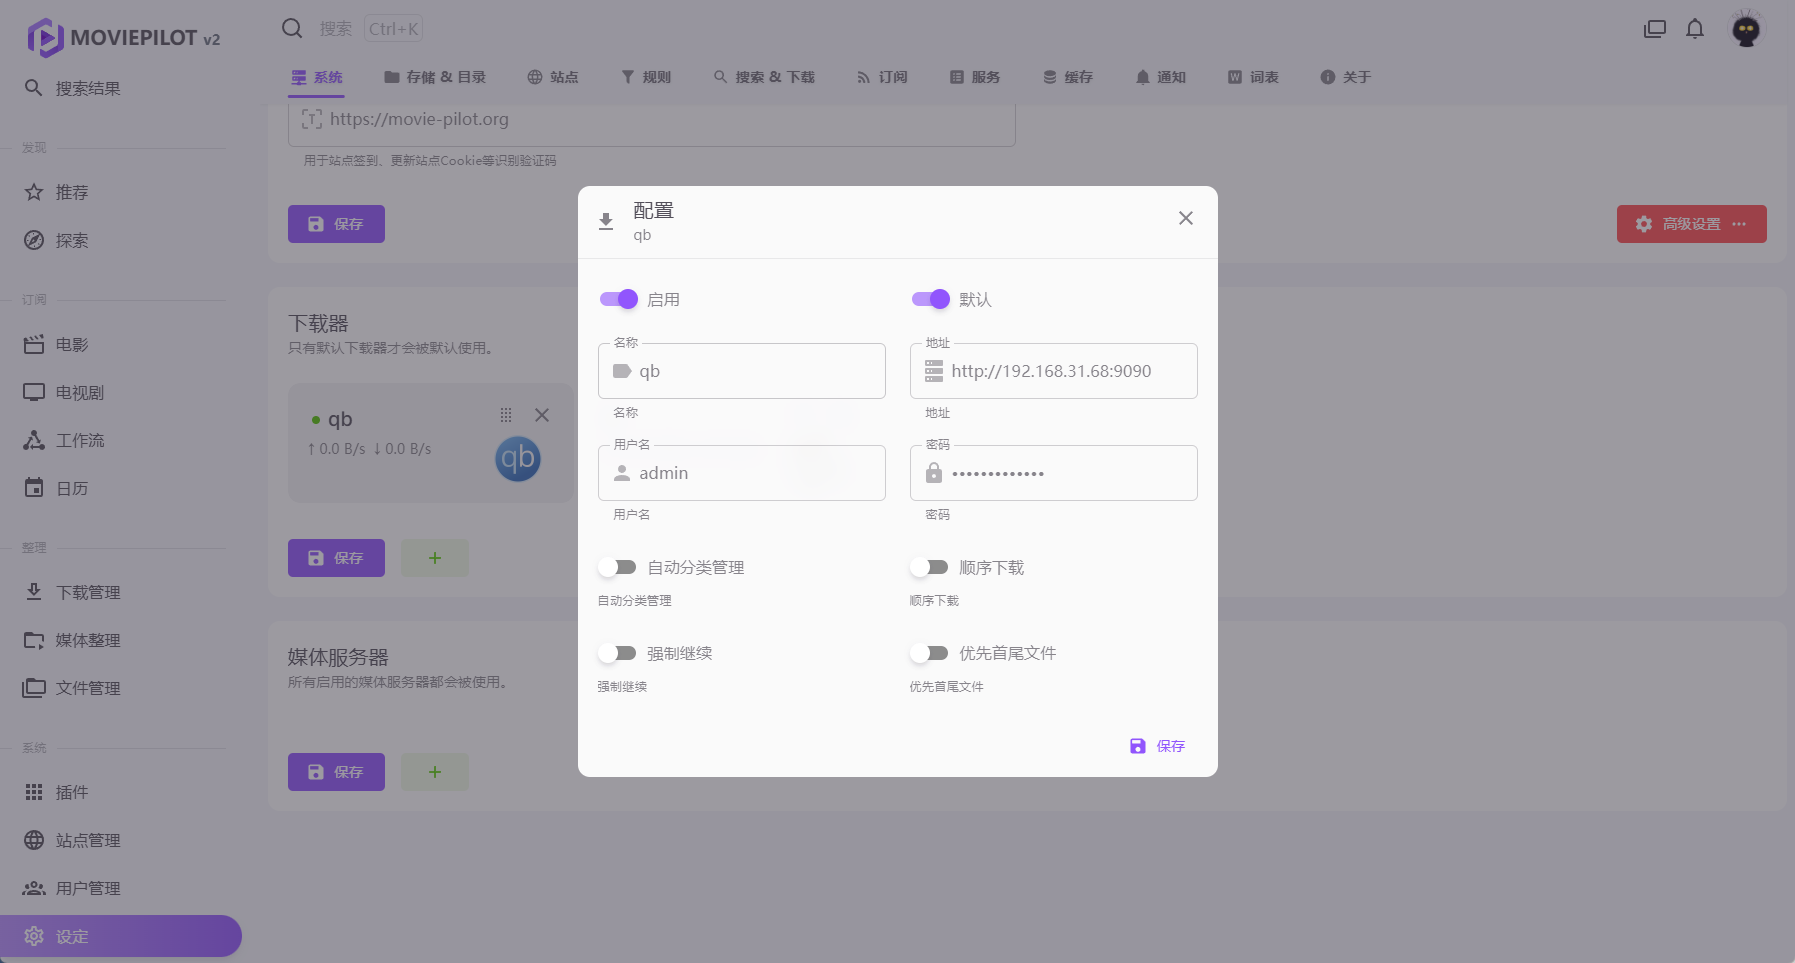Click the Ctrl+K shortcut badge

tap(394, 29)
